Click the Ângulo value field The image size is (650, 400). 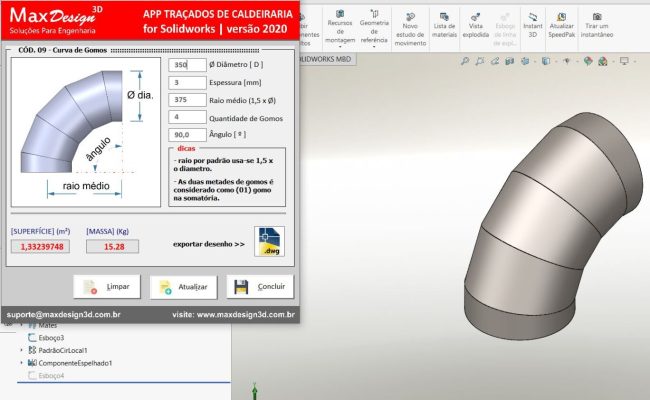pyautogui.click(x=187, y=134)
